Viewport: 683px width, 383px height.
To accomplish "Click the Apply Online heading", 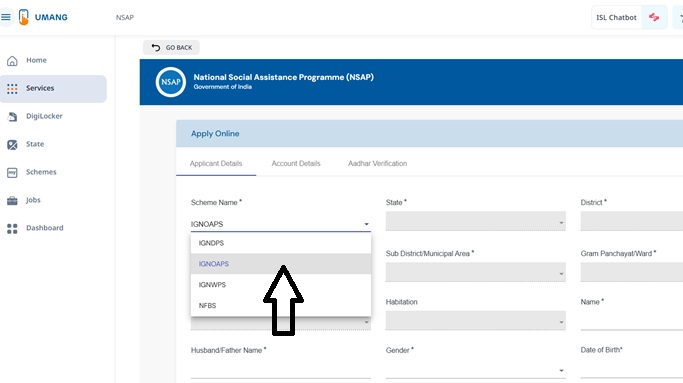I will [x=215, y=134].
